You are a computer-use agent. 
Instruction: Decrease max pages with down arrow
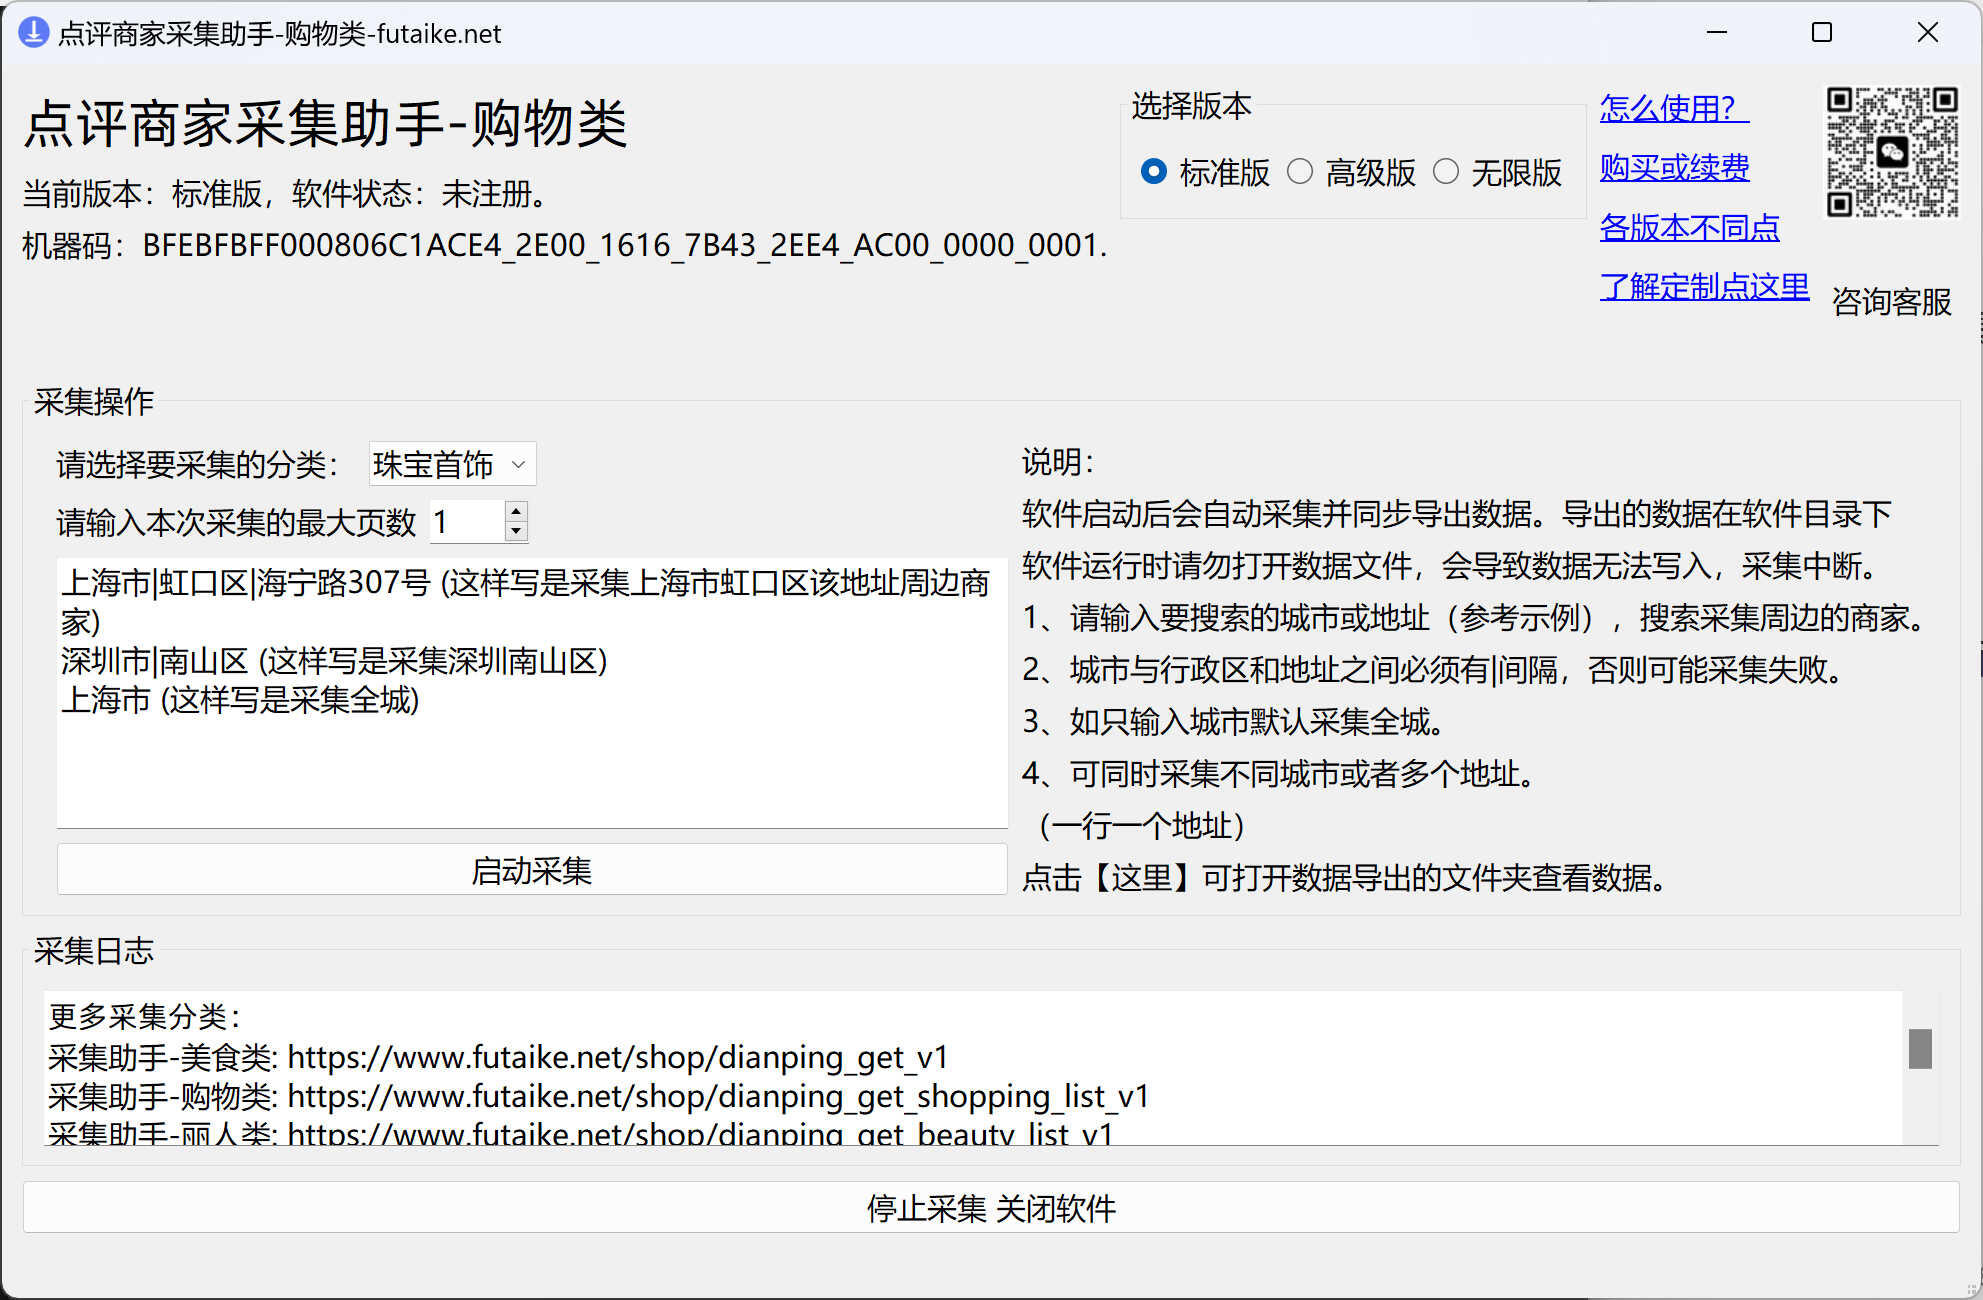tap(516, 532)
